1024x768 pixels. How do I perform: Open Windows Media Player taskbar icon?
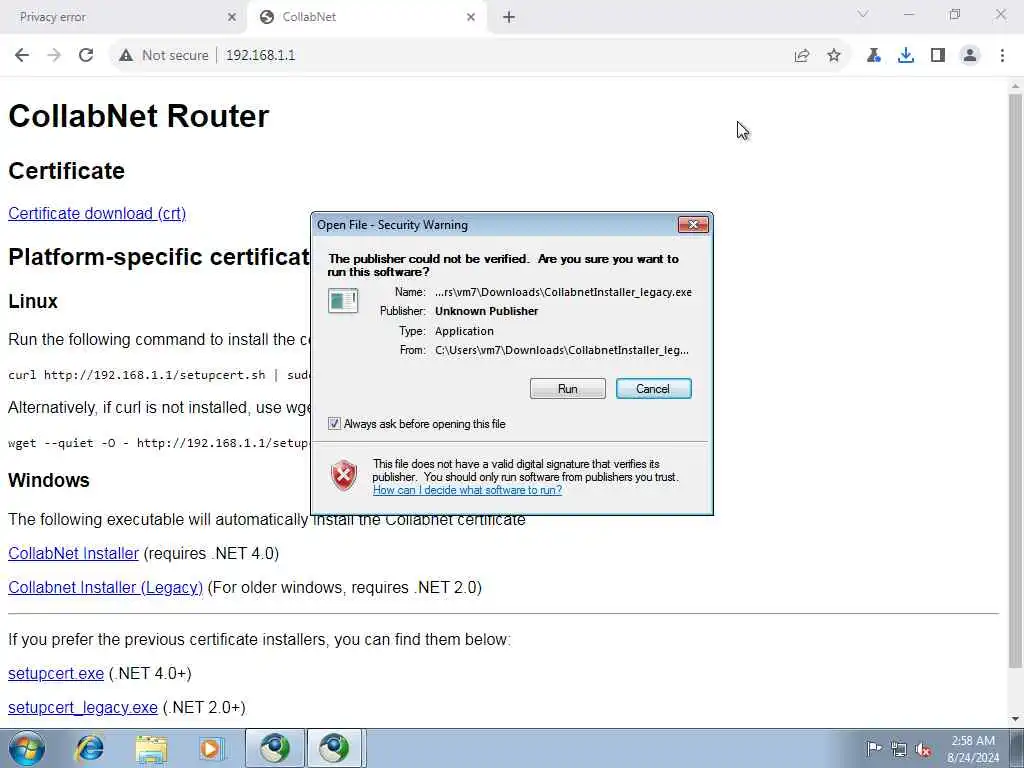211,748
